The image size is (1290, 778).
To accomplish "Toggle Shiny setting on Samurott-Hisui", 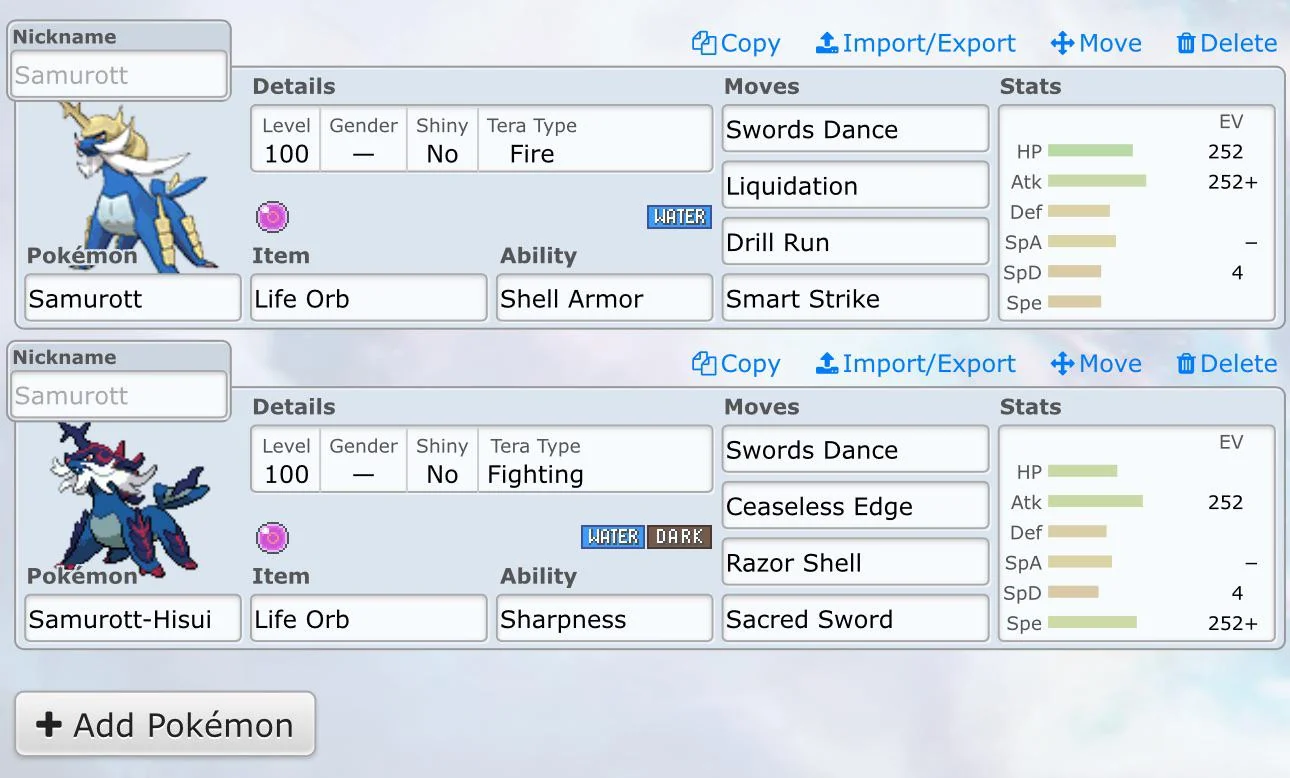I will click(442, 461).
